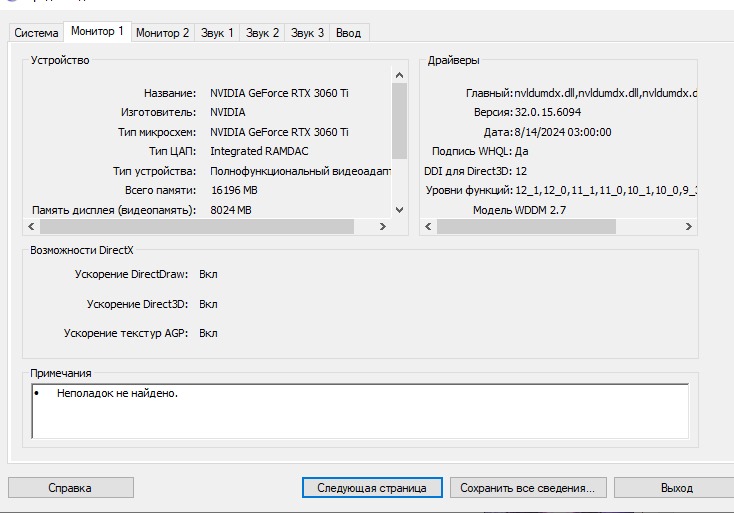The height and width of the screenshot is (513, 734).
Task: Click the 'Ускорение Direct3D:' label
Action: click(137, 304)
